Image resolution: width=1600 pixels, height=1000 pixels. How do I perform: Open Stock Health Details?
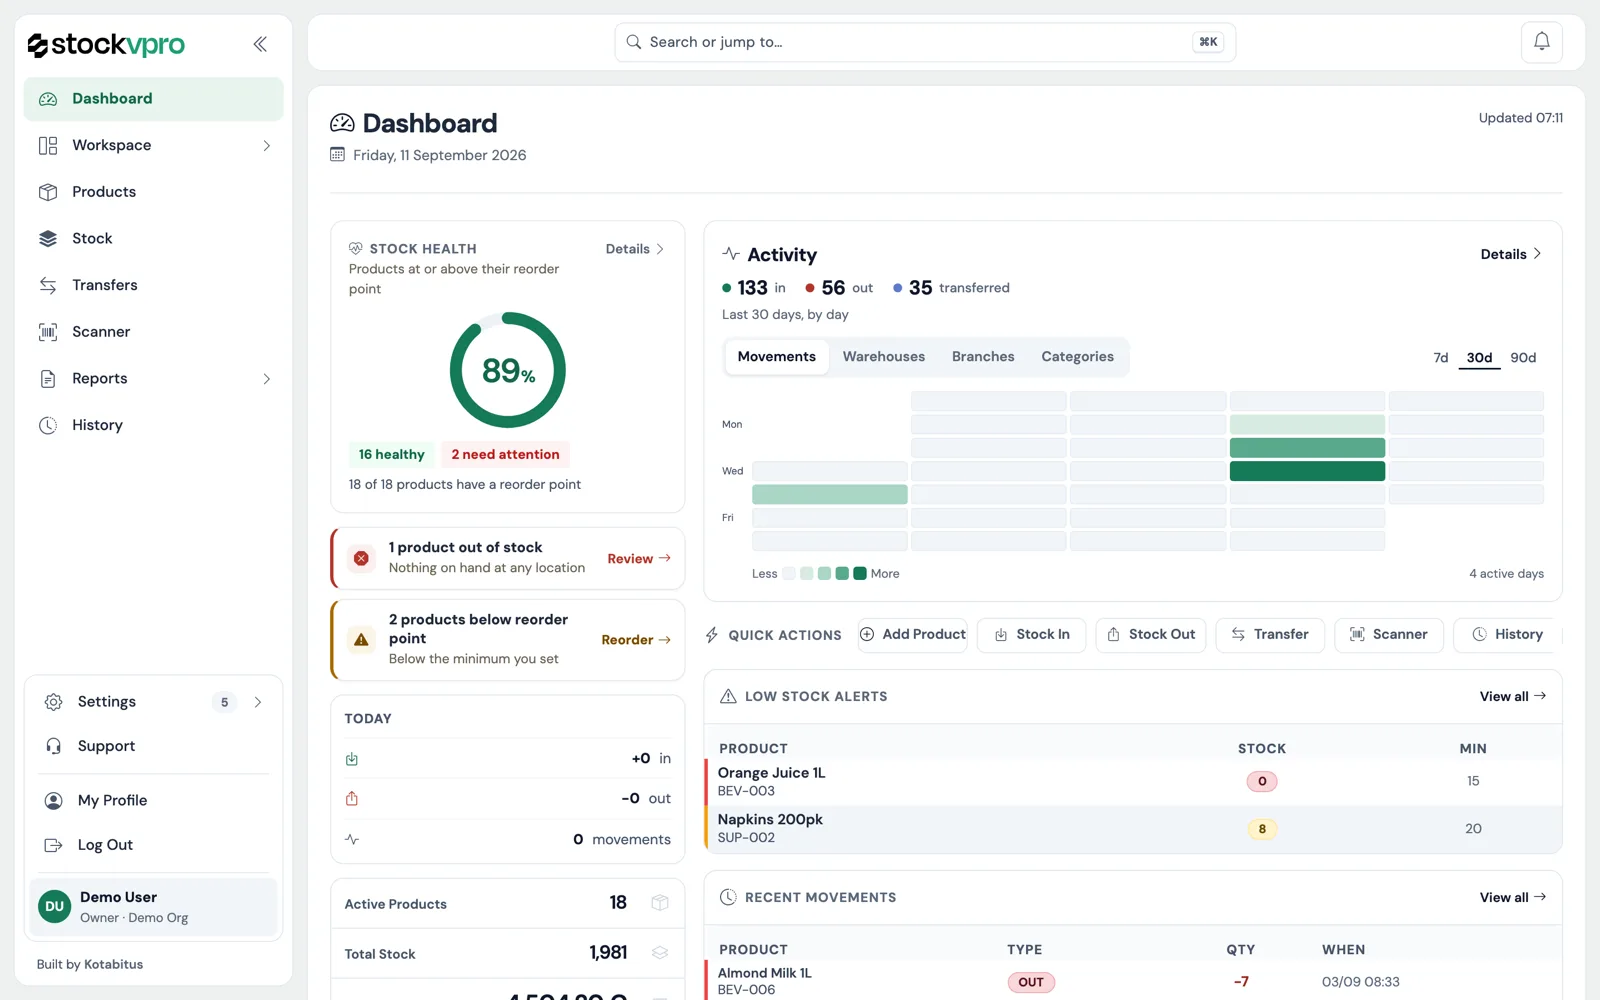(x=635, y=249)
